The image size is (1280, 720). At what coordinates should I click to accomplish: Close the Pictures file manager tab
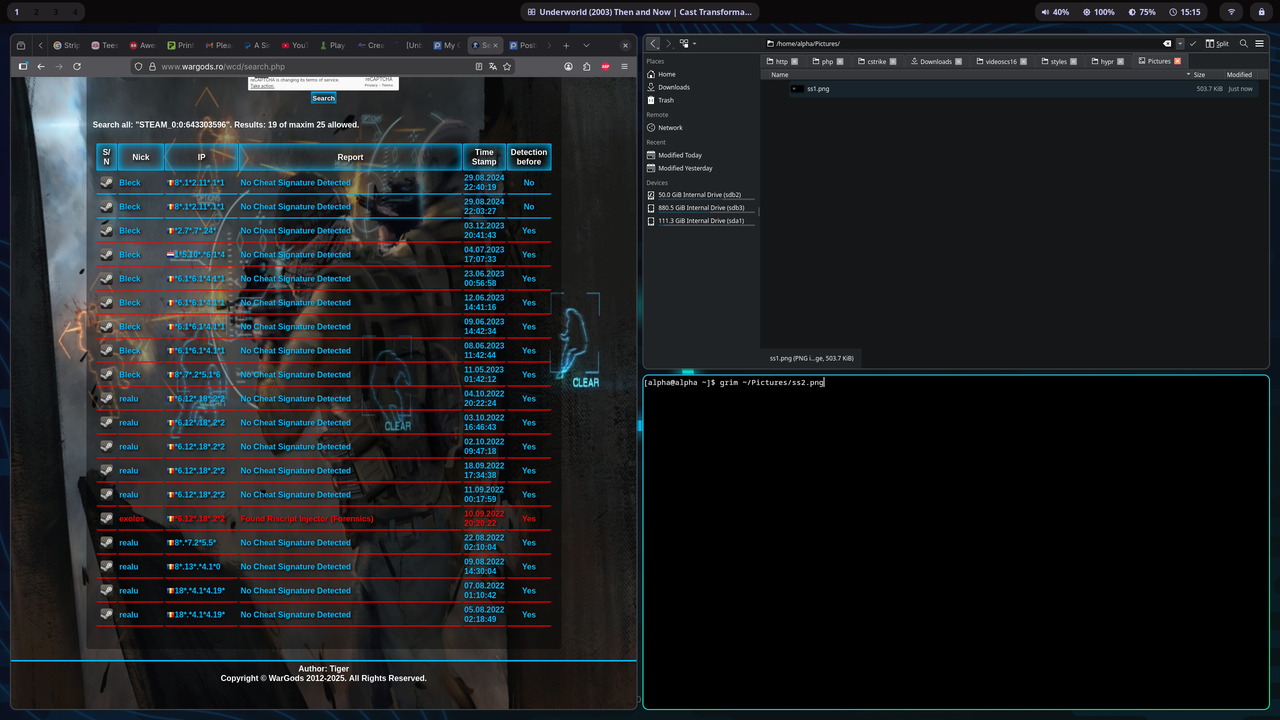(1177, 61)
